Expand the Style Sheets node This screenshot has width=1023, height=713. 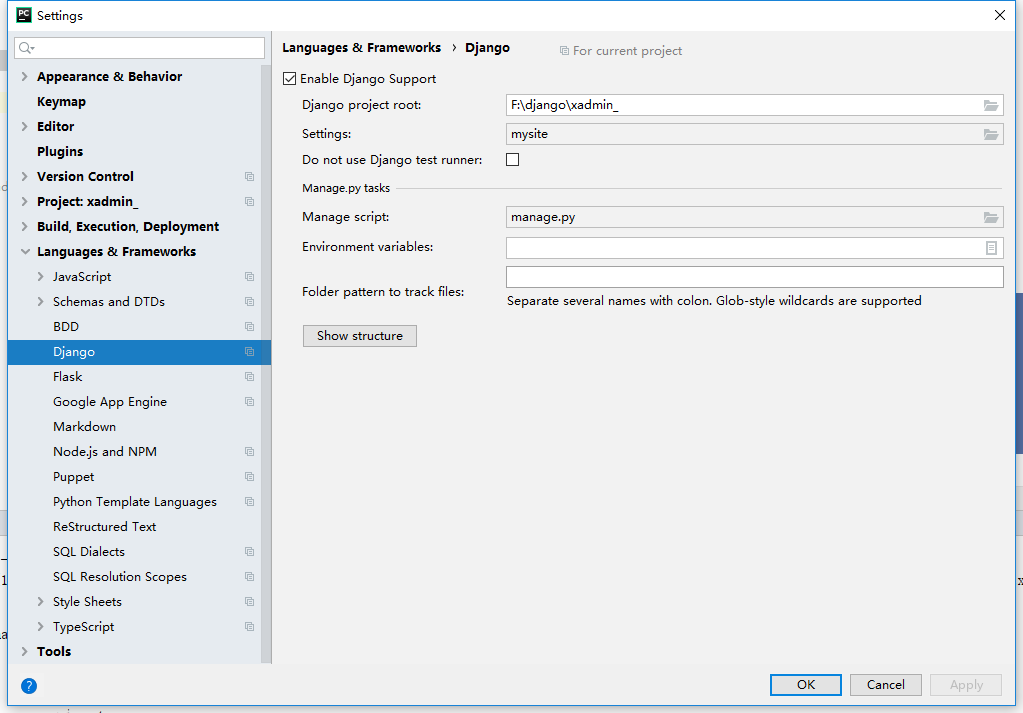click(40, 601)
